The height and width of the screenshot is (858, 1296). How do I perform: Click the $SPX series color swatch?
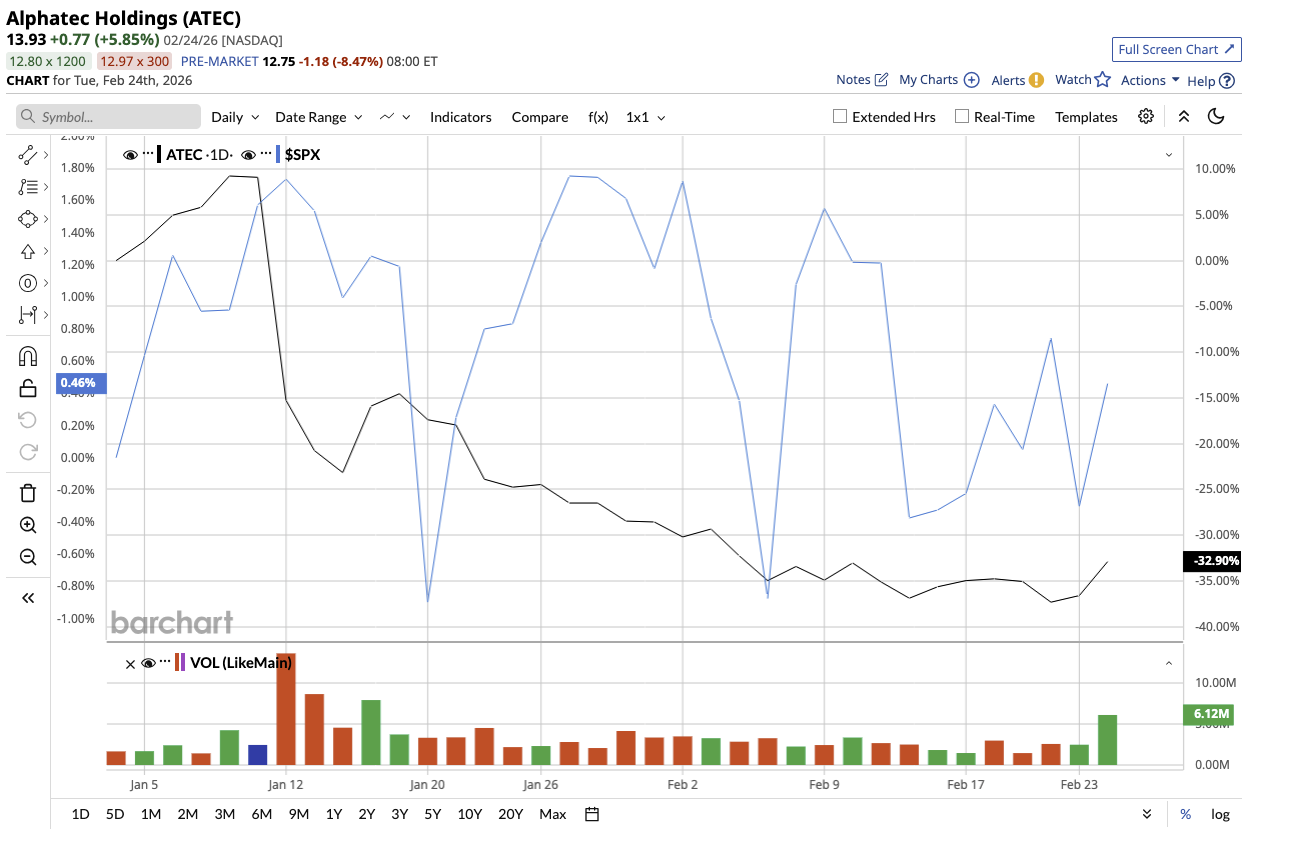pos(278,155)
